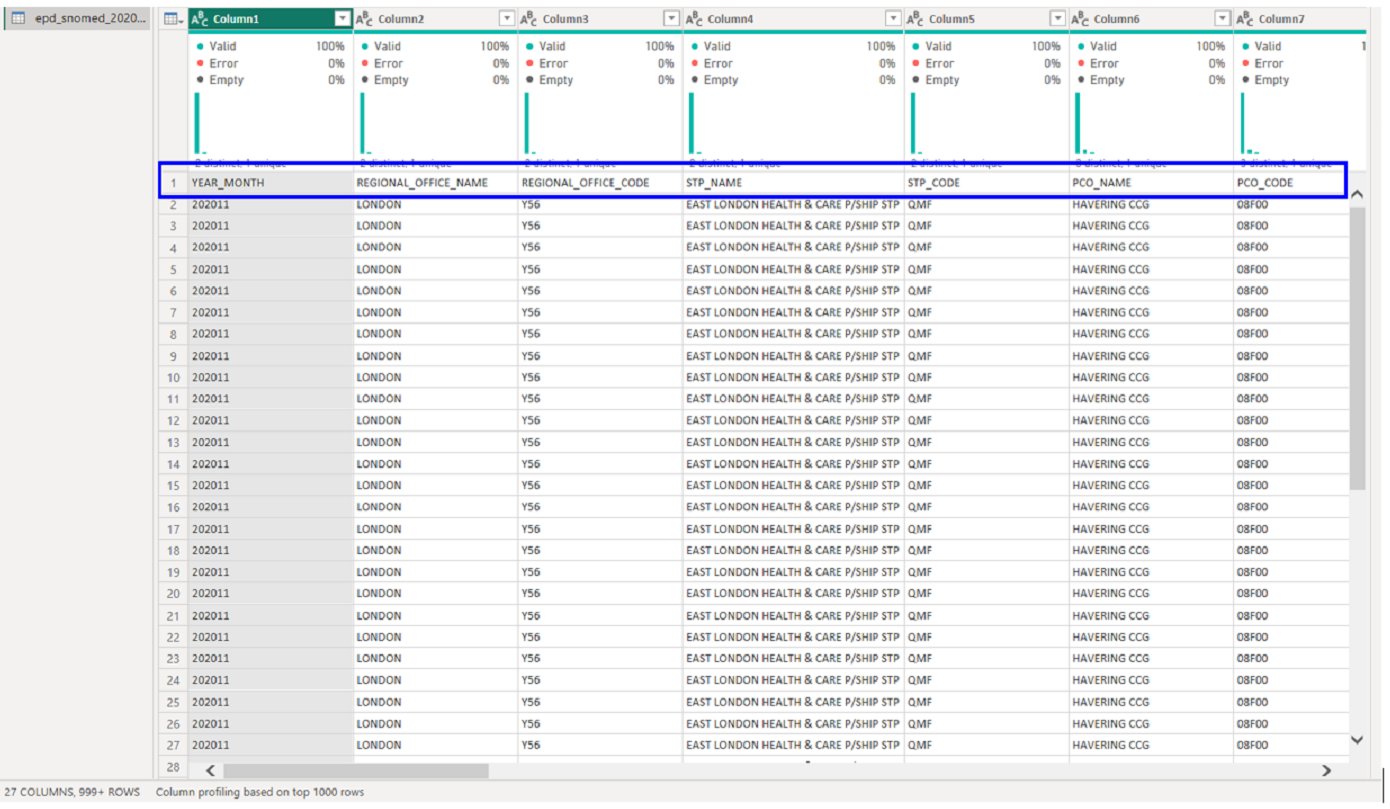This screenshot has height=809, width=1390.
Task: Select the epd_snomed query in the queries pane
Action: tap(78, 18)
